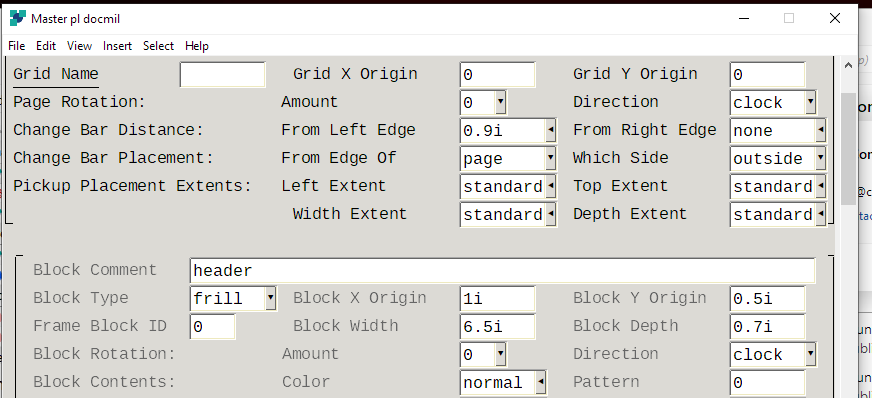Expand Top Extent standard arrow
Screen dimensions: 872x398
pos(821,187)
